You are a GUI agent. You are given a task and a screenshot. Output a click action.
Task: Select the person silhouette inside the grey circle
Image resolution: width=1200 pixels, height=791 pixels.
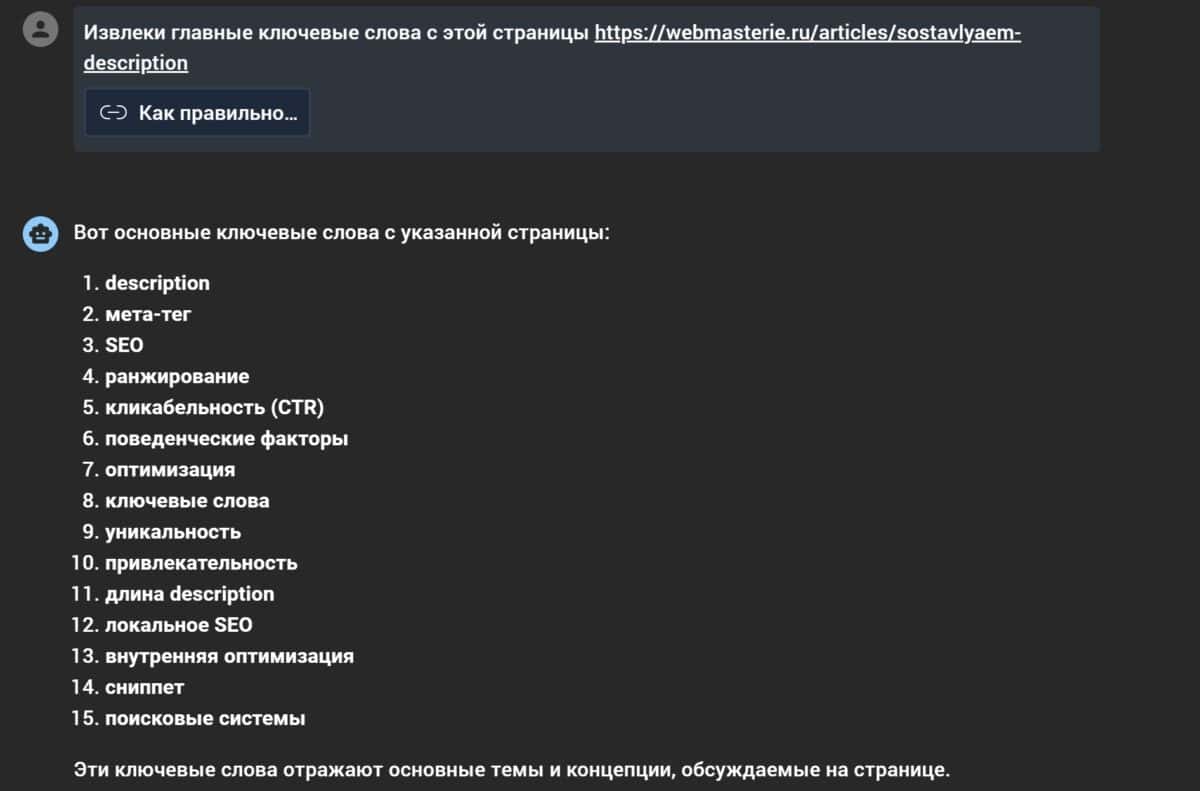click(x=39, y=28)
